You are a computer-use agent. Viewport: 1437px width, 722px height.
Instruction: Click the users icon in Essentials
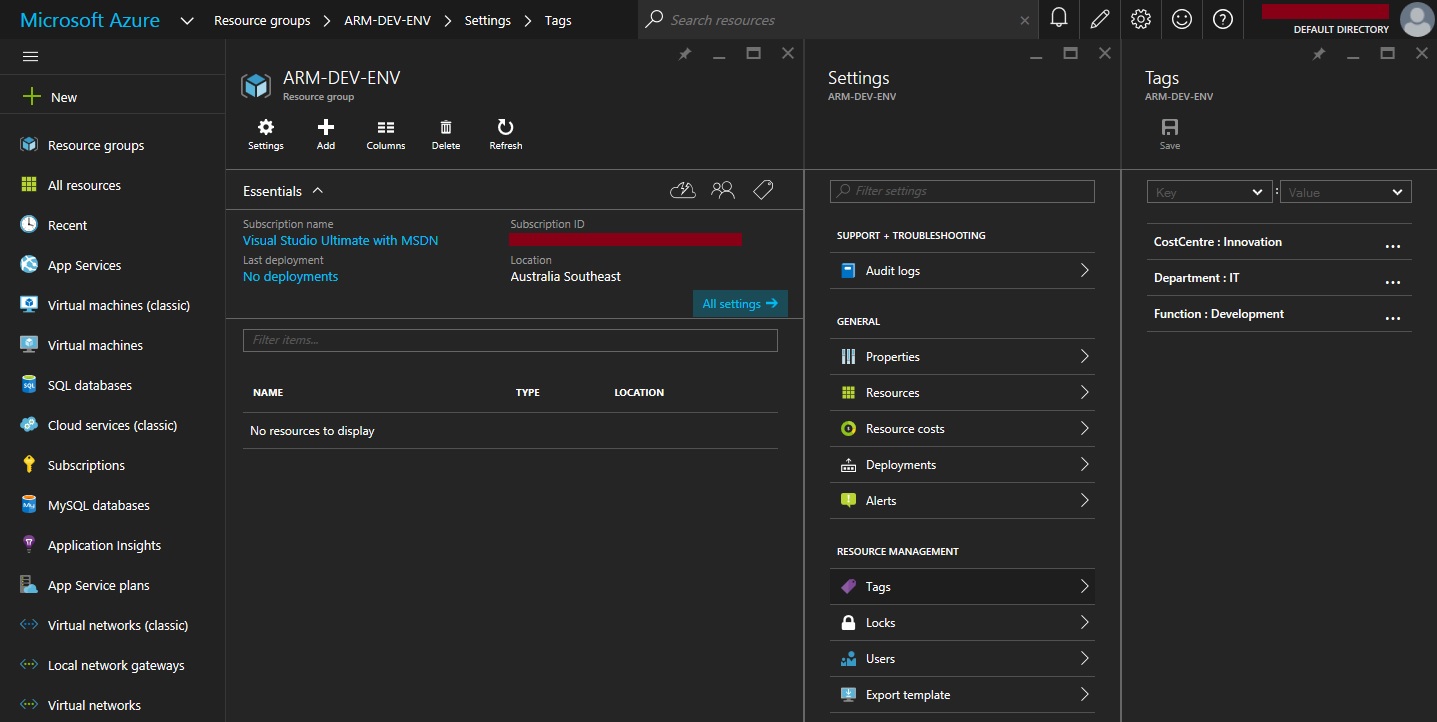tap(723, 190)
